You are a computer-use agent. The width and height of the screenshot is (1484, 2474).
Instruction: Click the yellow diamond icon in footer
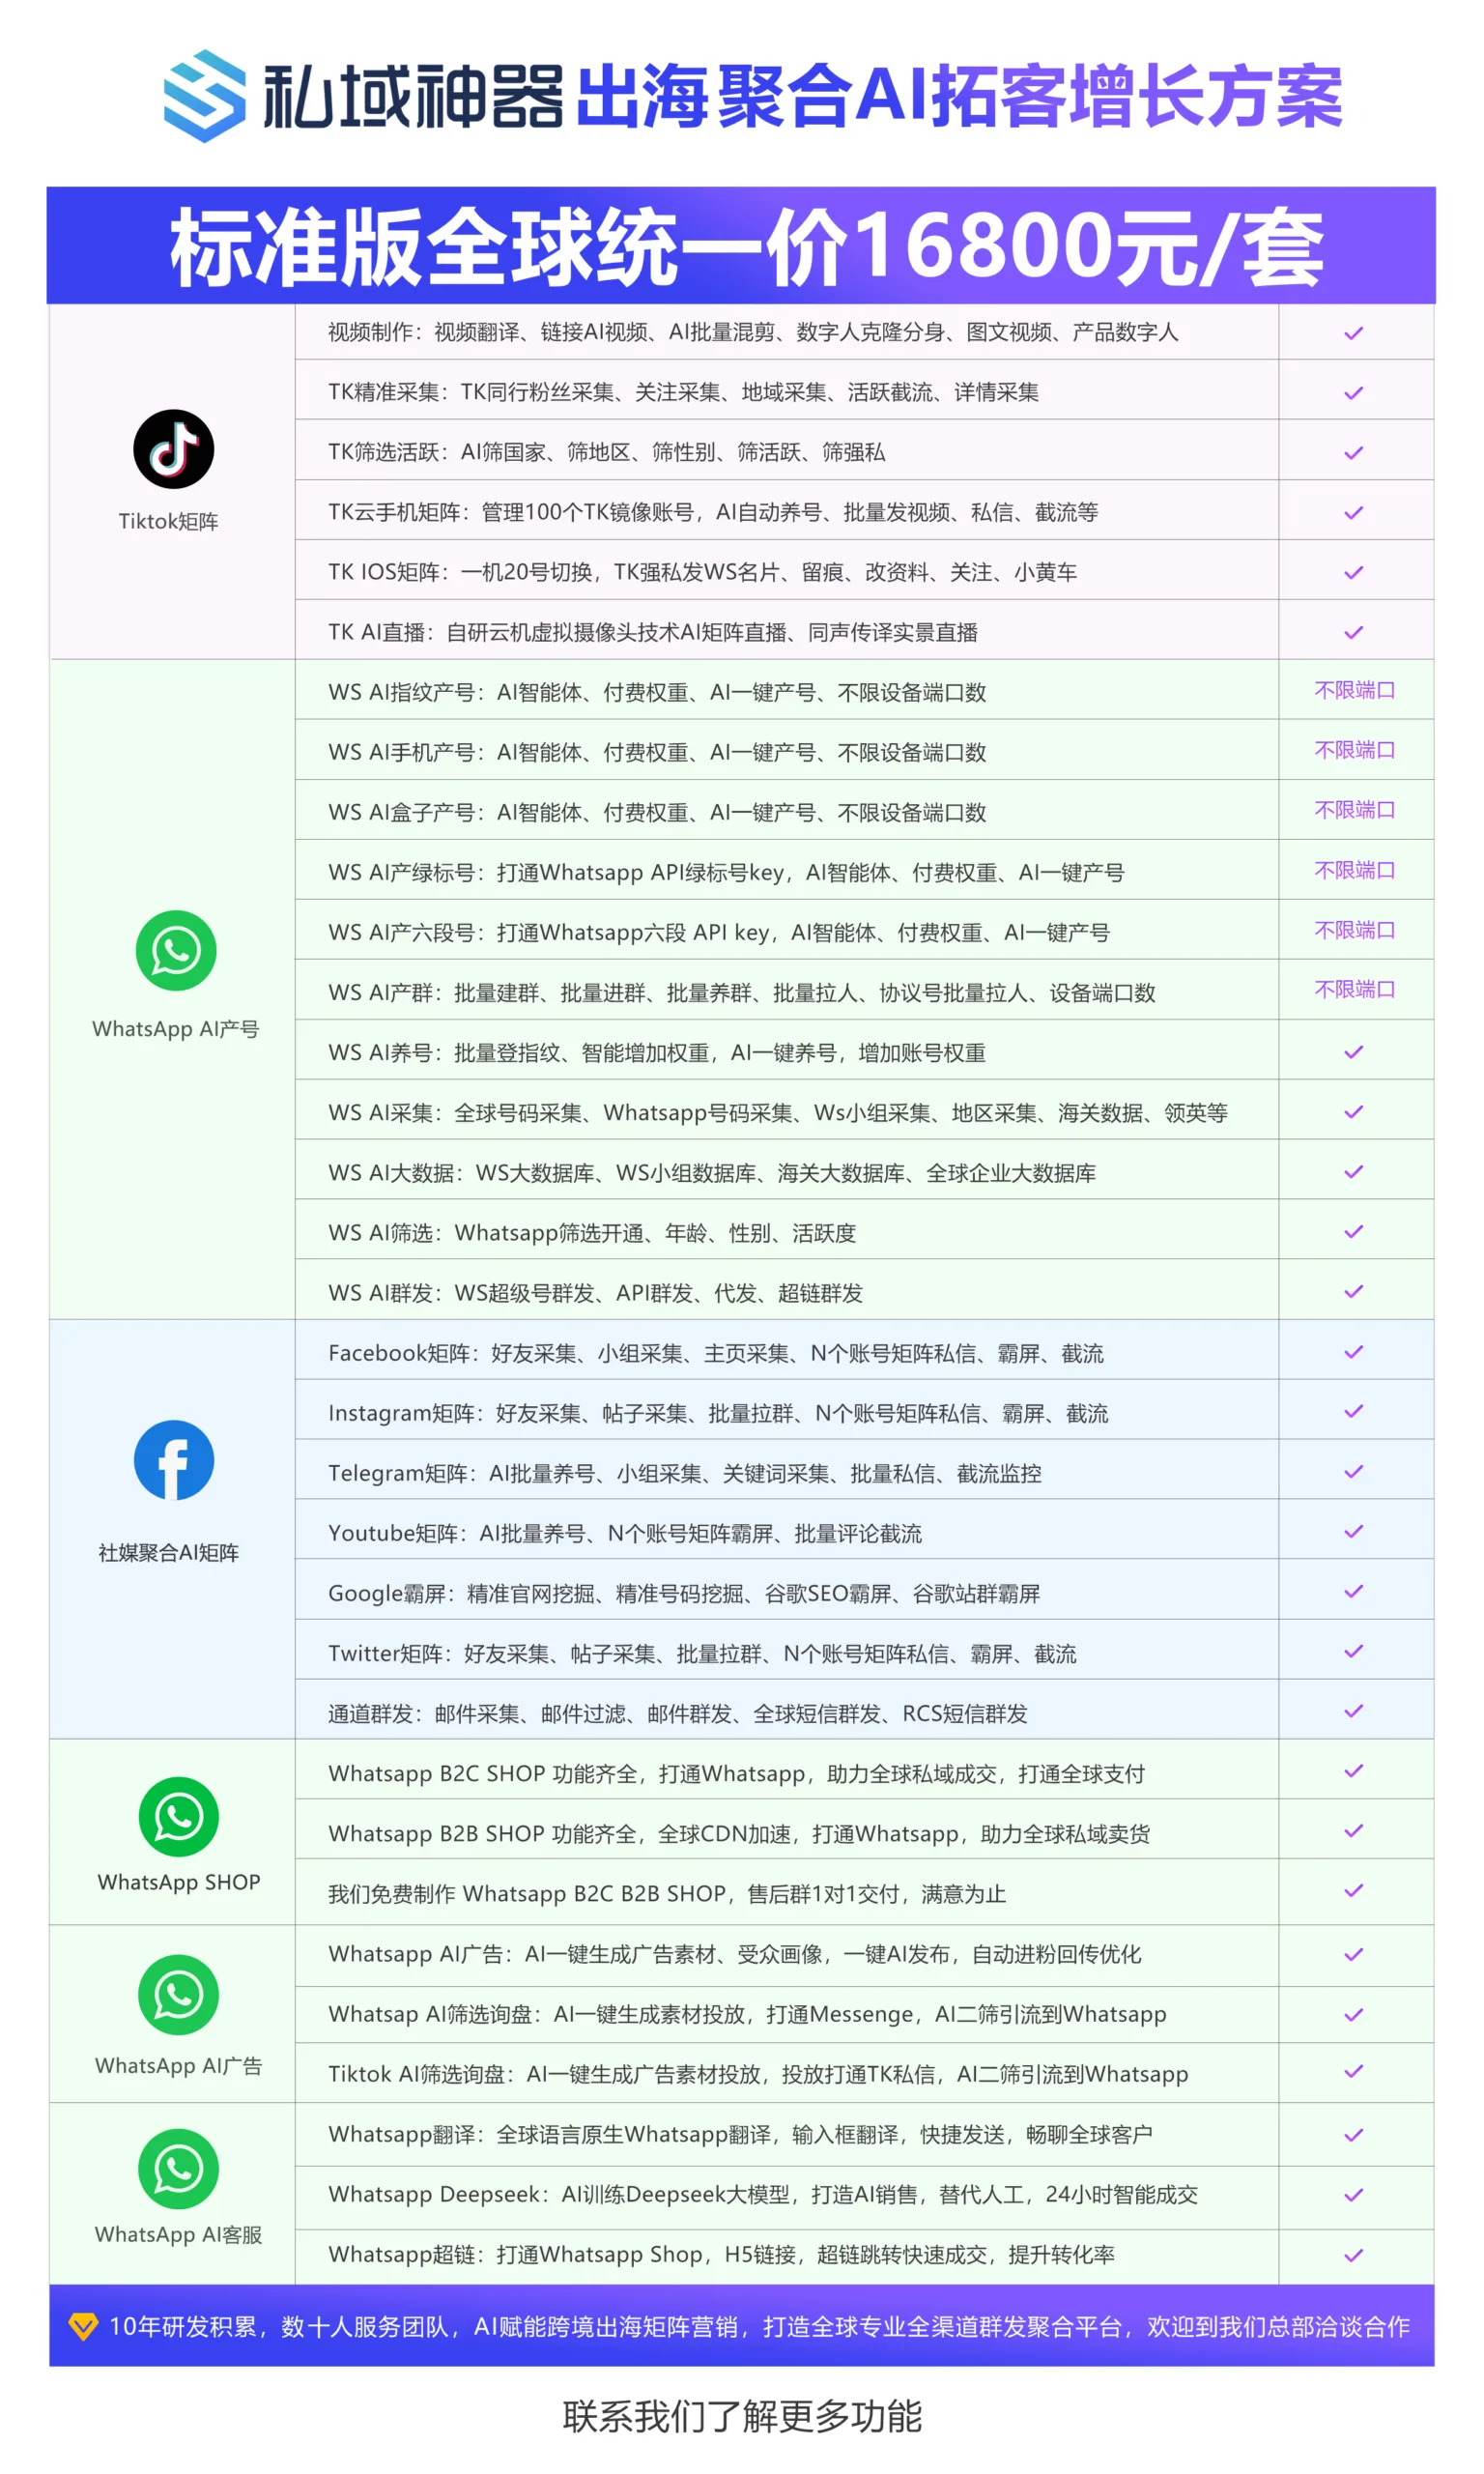(x=83, y=2326)
